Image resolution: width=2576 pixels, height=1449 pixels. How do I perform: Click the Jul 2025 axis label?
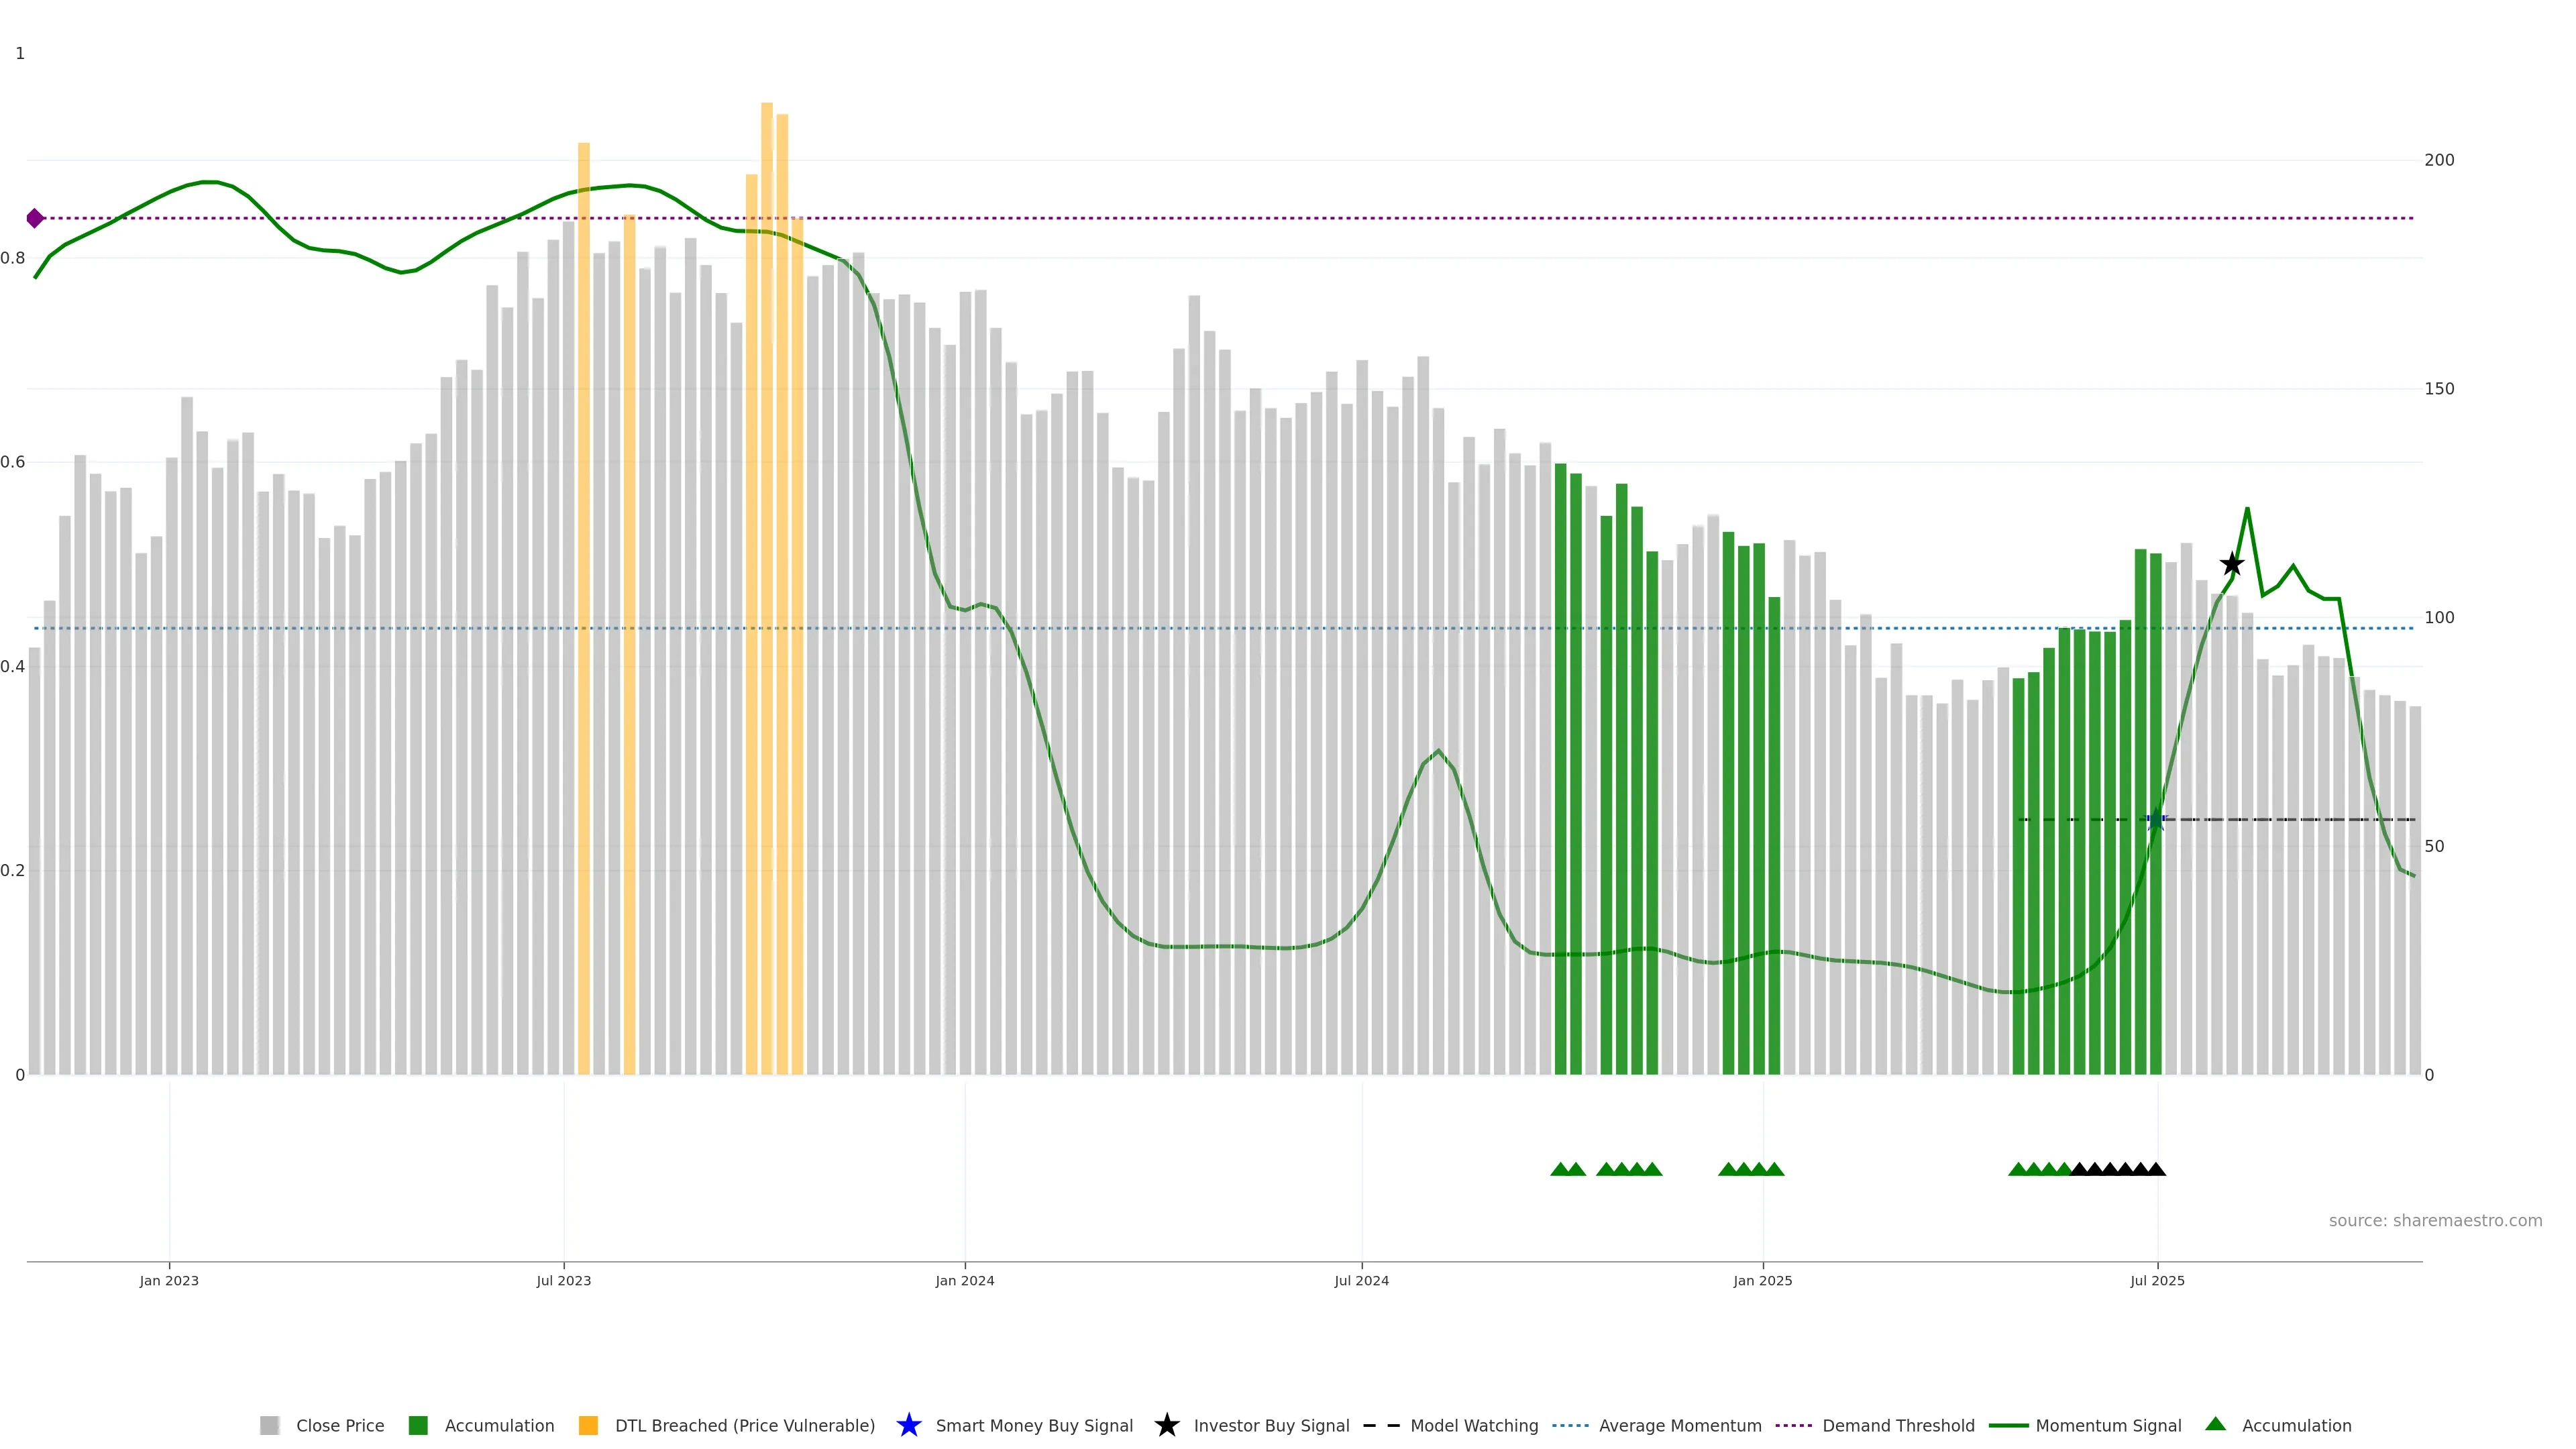[x=2158, y=1281]
